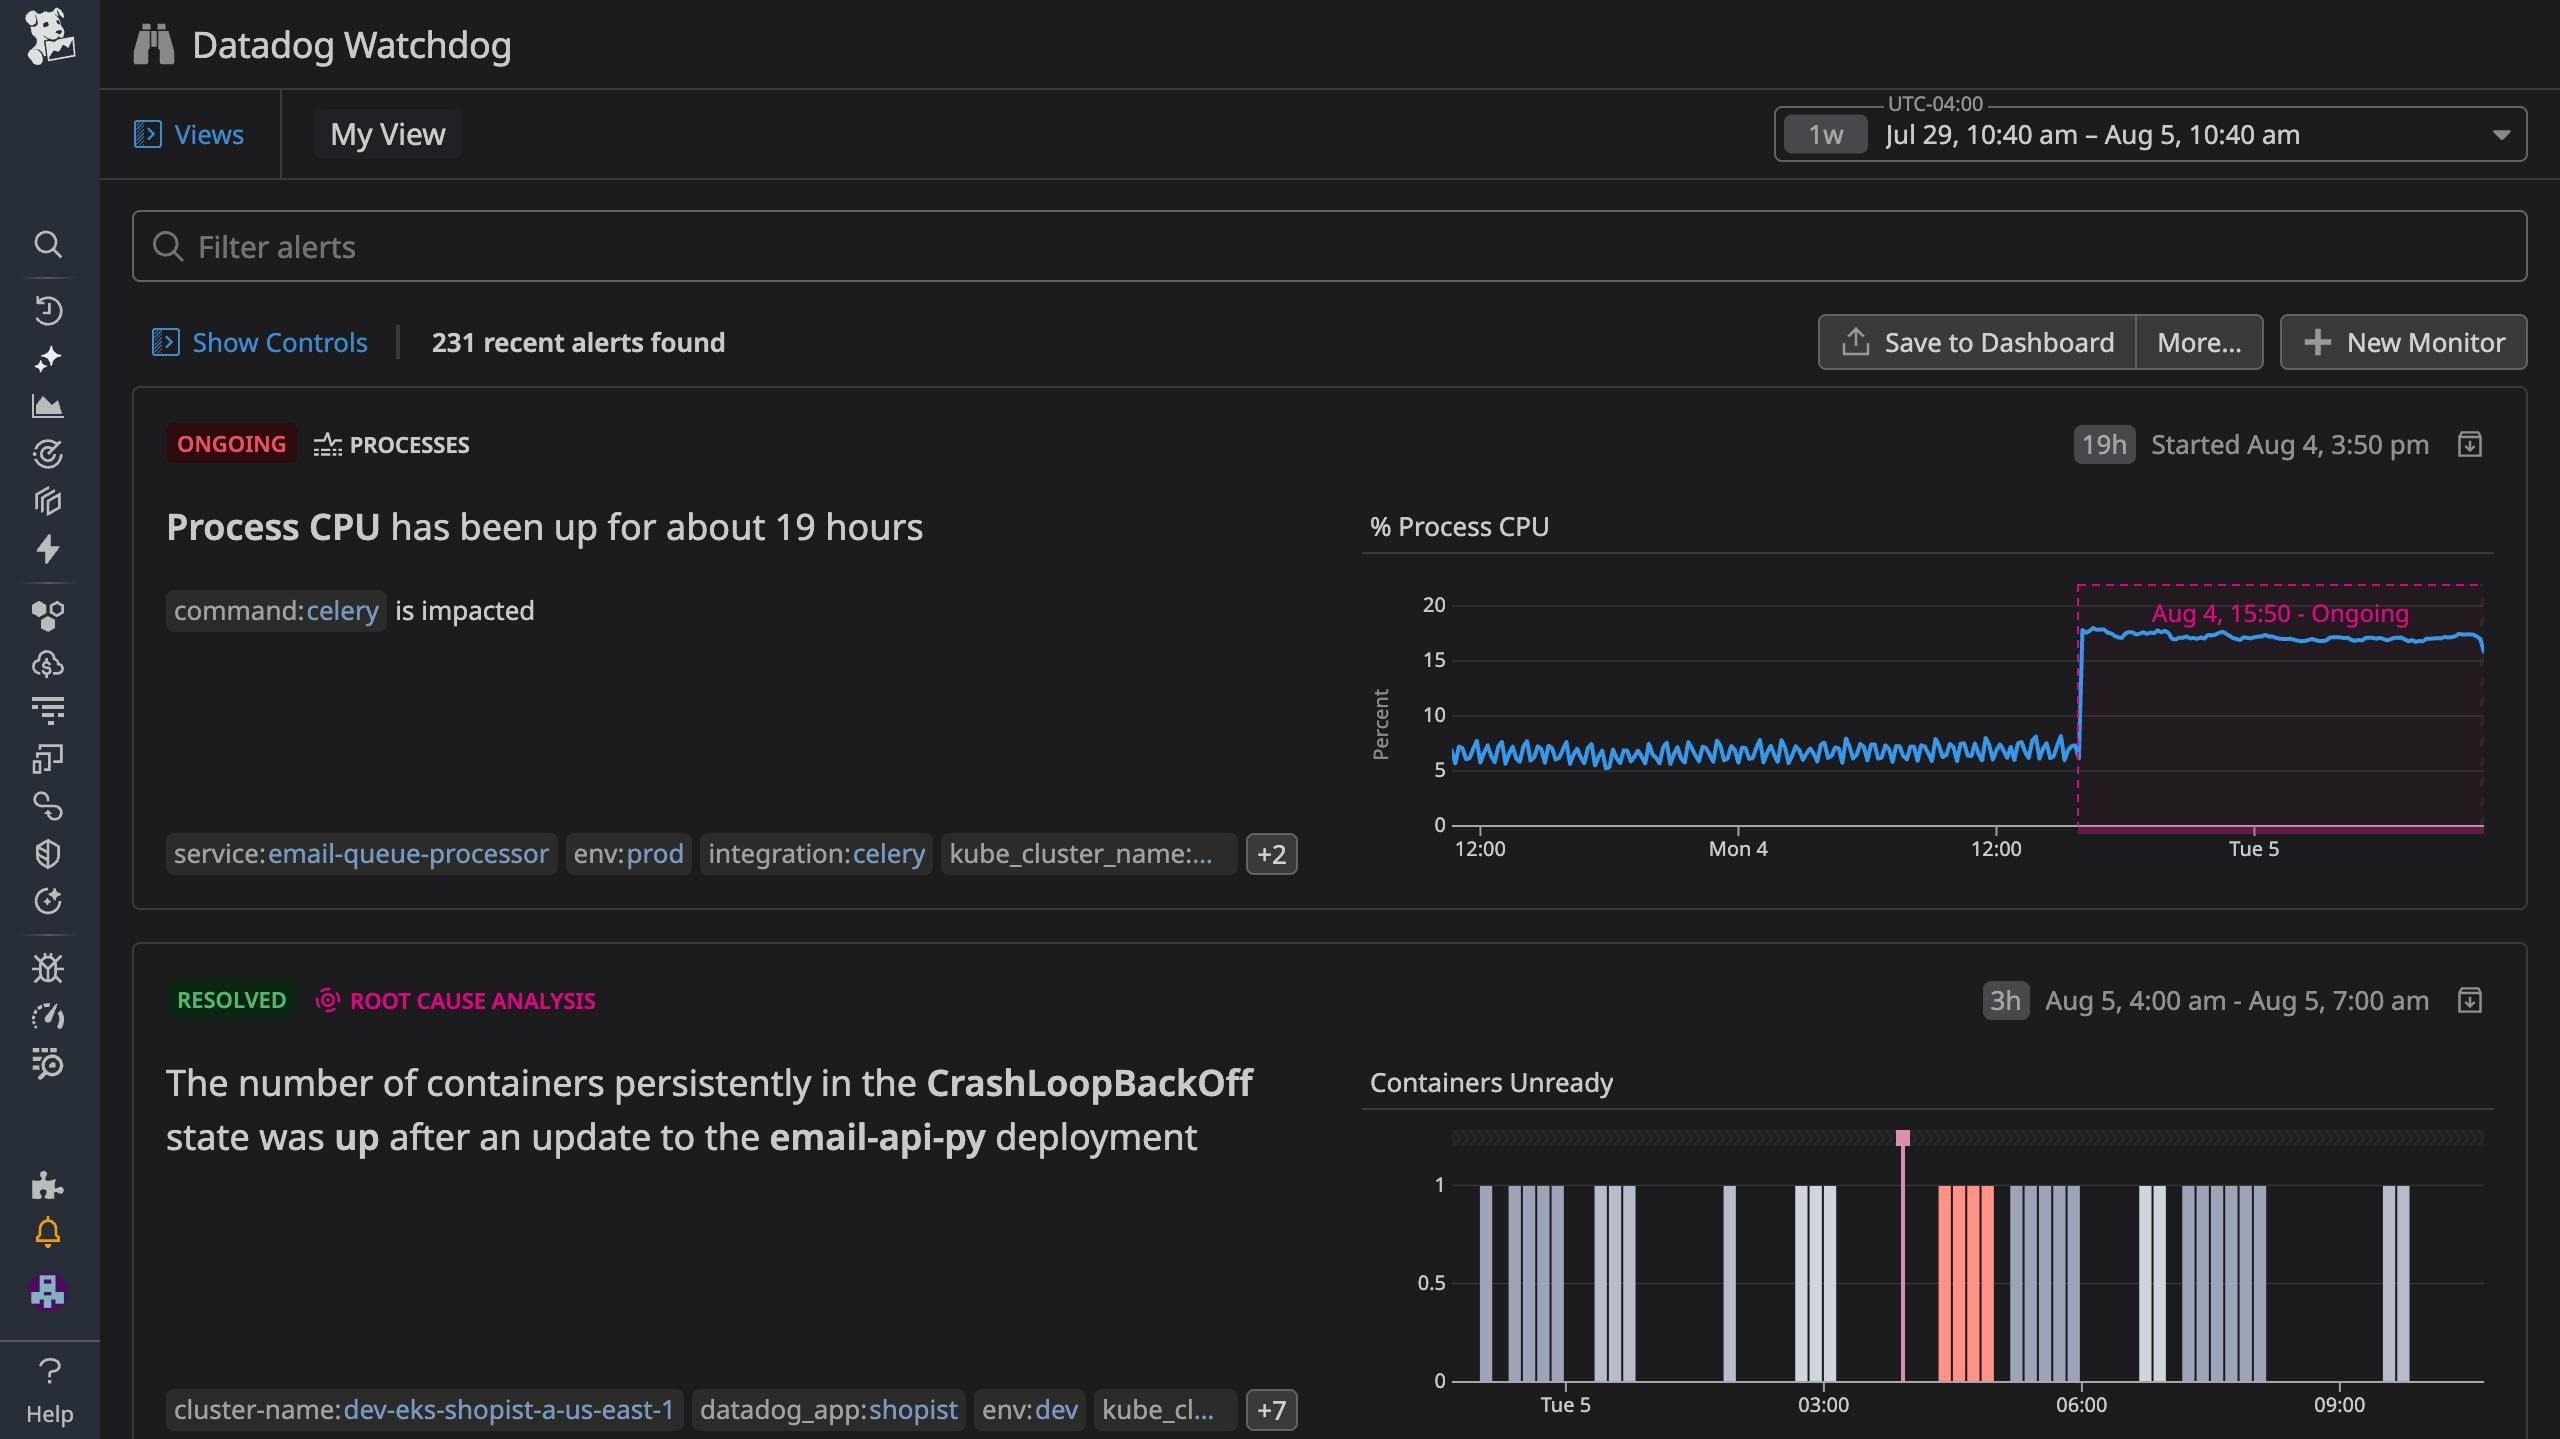The width and height of the screenshot is (2560, 1439).
Task: Collapse the Process CPU alert card
Action: click(2470, 444)
